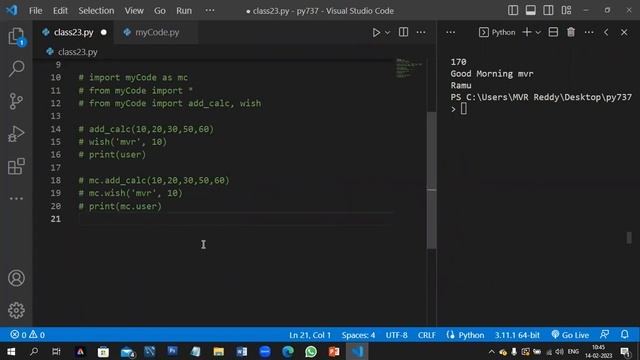Screen dimensions: 640x360
Task: Open Microsoft Edge from taskbar
Action: point(288,351)
